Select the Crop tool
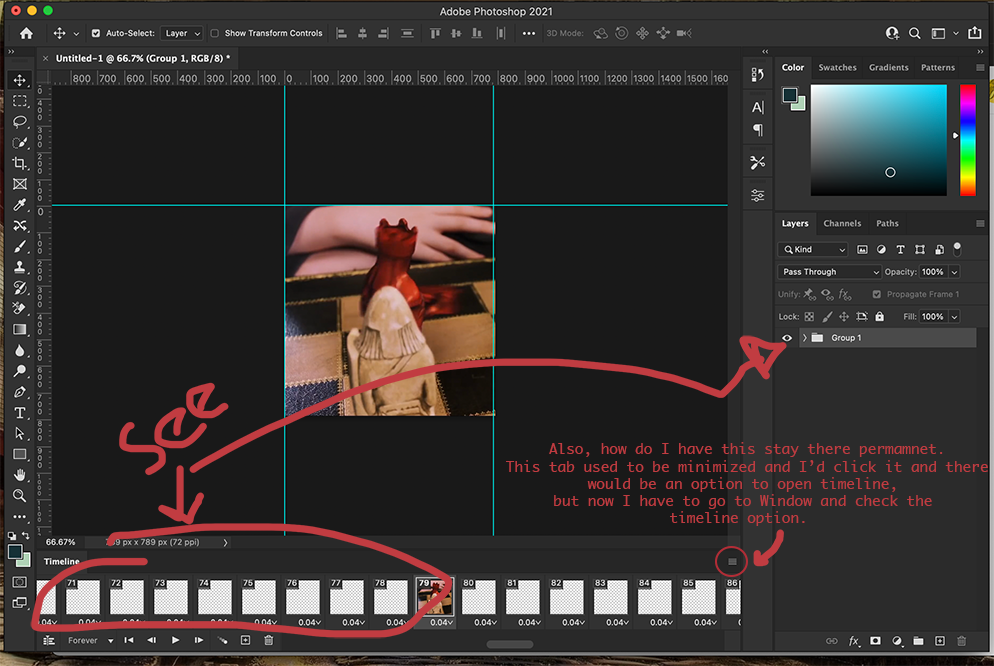 pyautogui.click(x=21, y=163)
